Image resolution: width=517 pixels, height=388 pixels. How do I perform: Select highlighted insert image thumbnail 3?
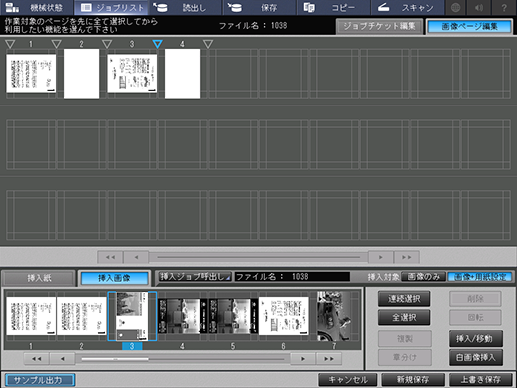tap(132, 316)
